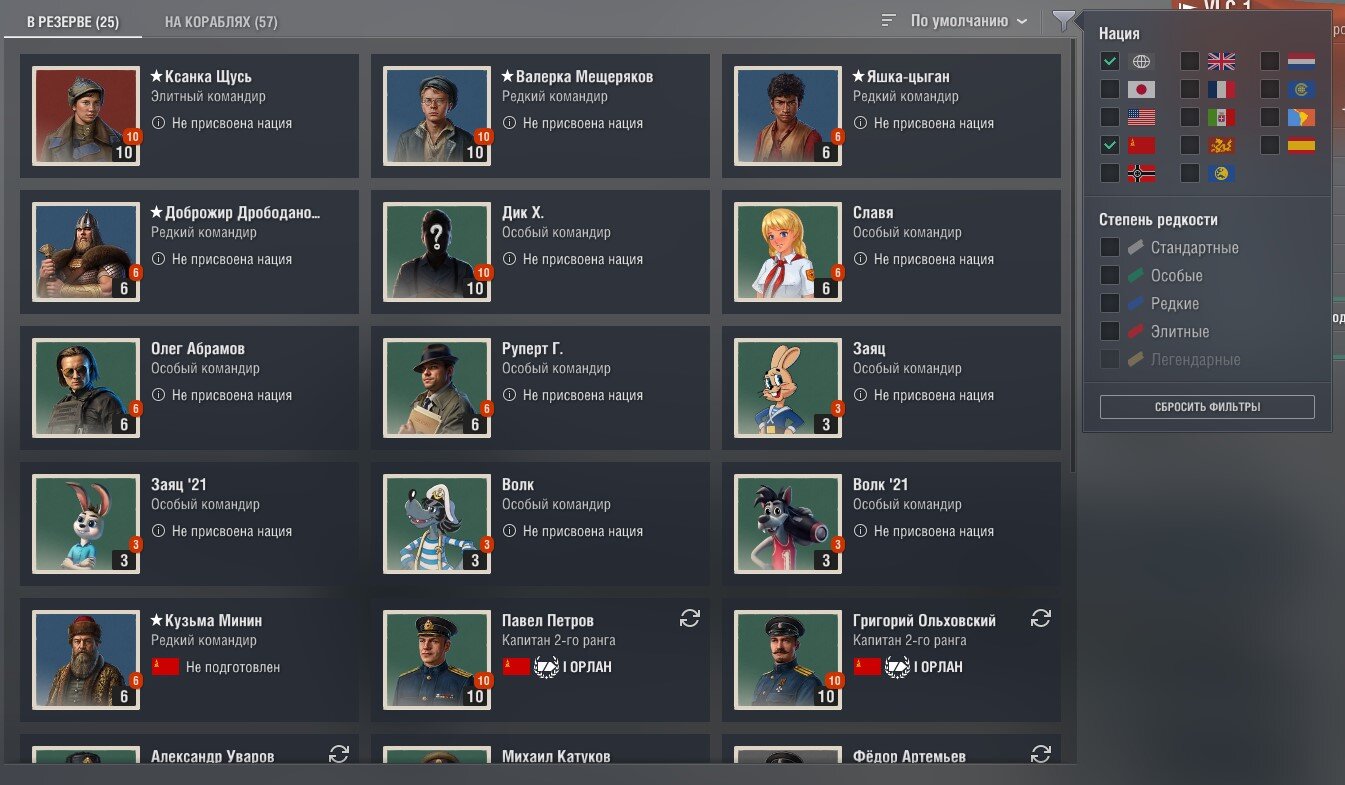The height and width of the screenshot is (785, 1345).
Task: Click the info icon on Волк '21 card
Action: (860, 531)
